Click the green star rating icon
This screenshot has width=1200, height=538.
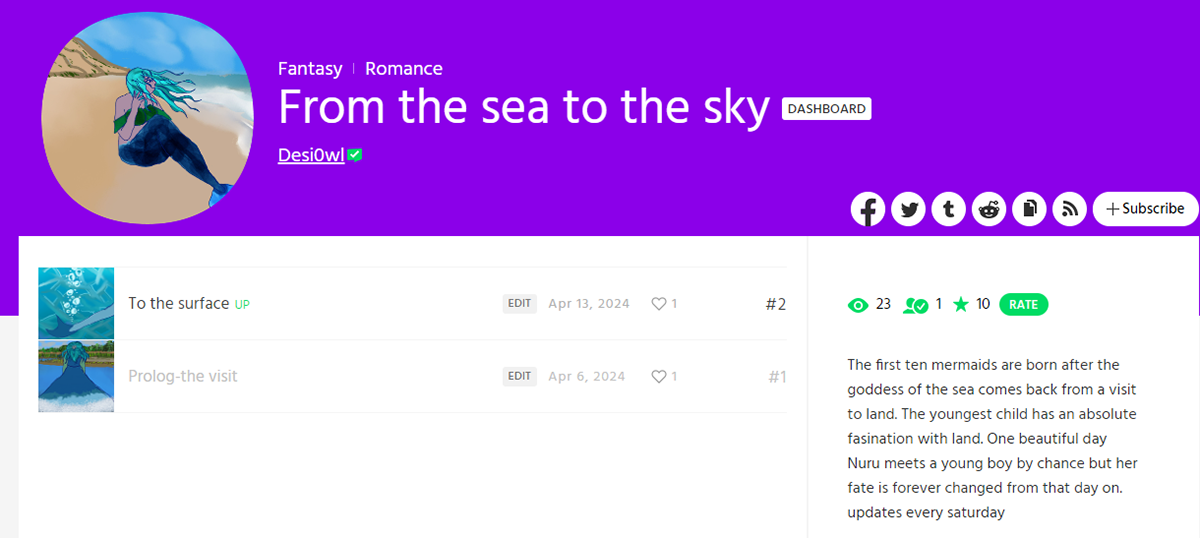(961, 304)
